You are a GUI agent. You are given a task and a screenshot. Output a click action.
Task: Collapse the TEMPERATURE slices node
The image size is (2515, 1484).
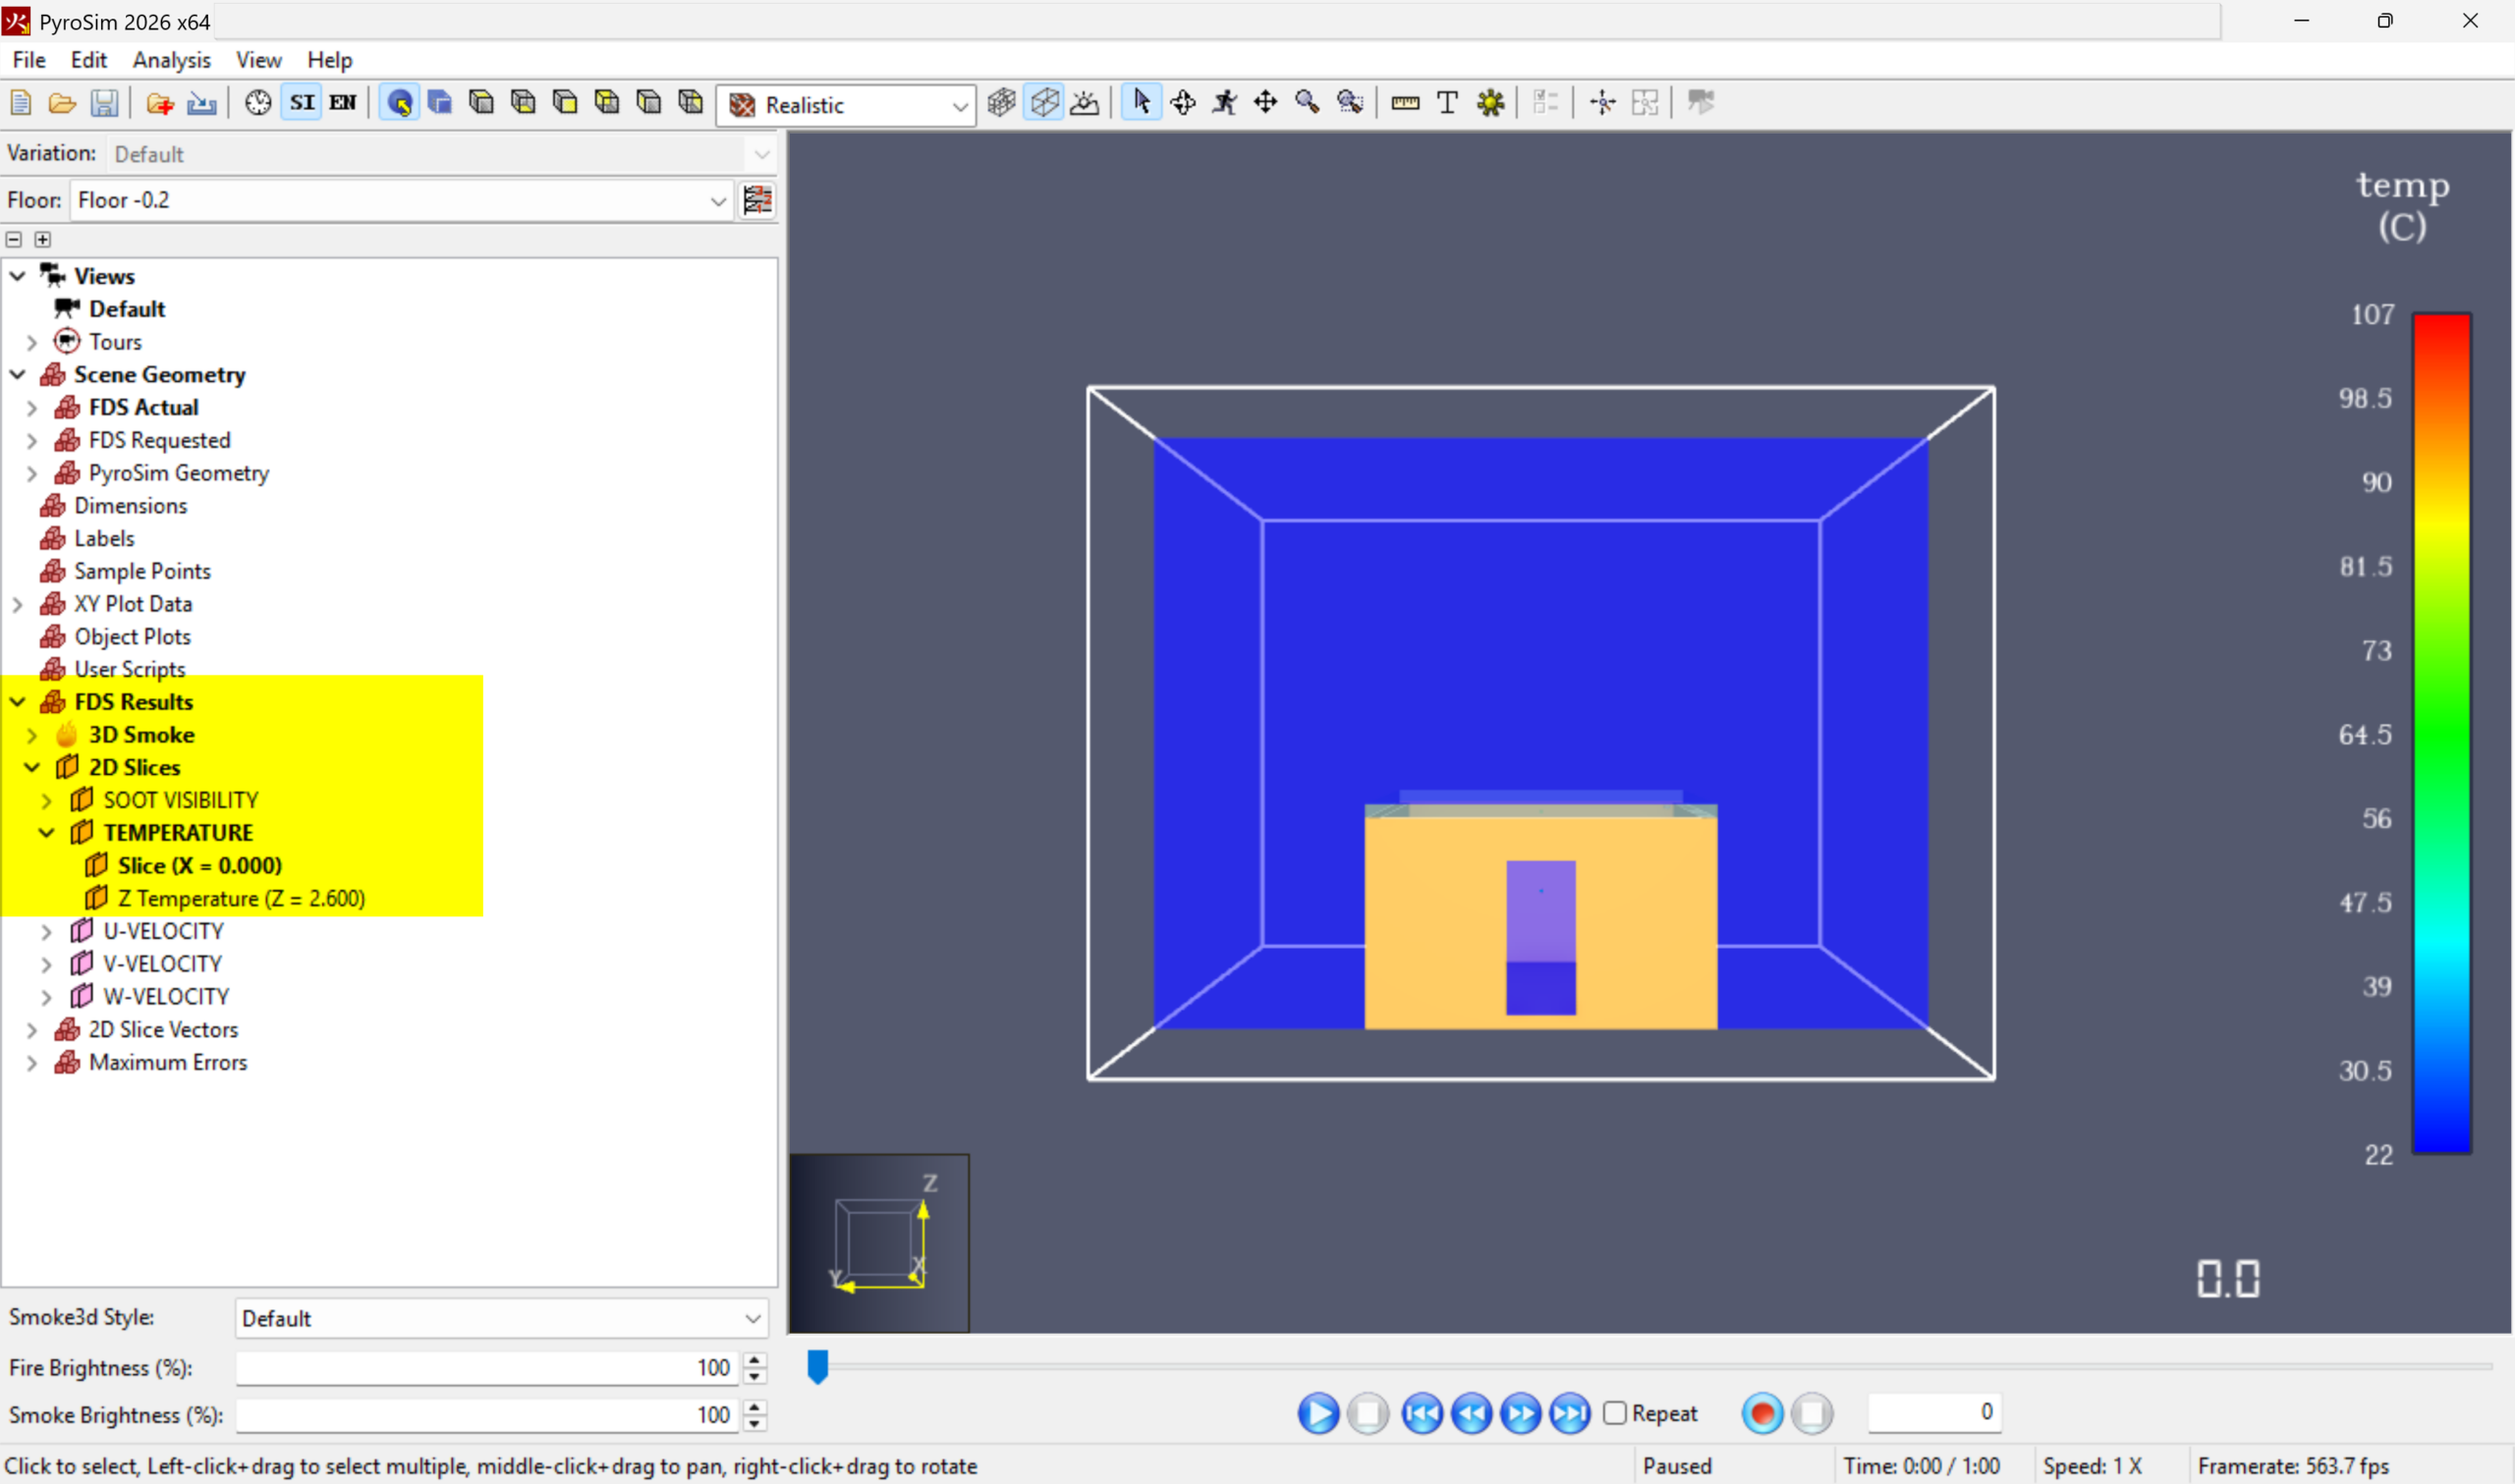point(46,833)
